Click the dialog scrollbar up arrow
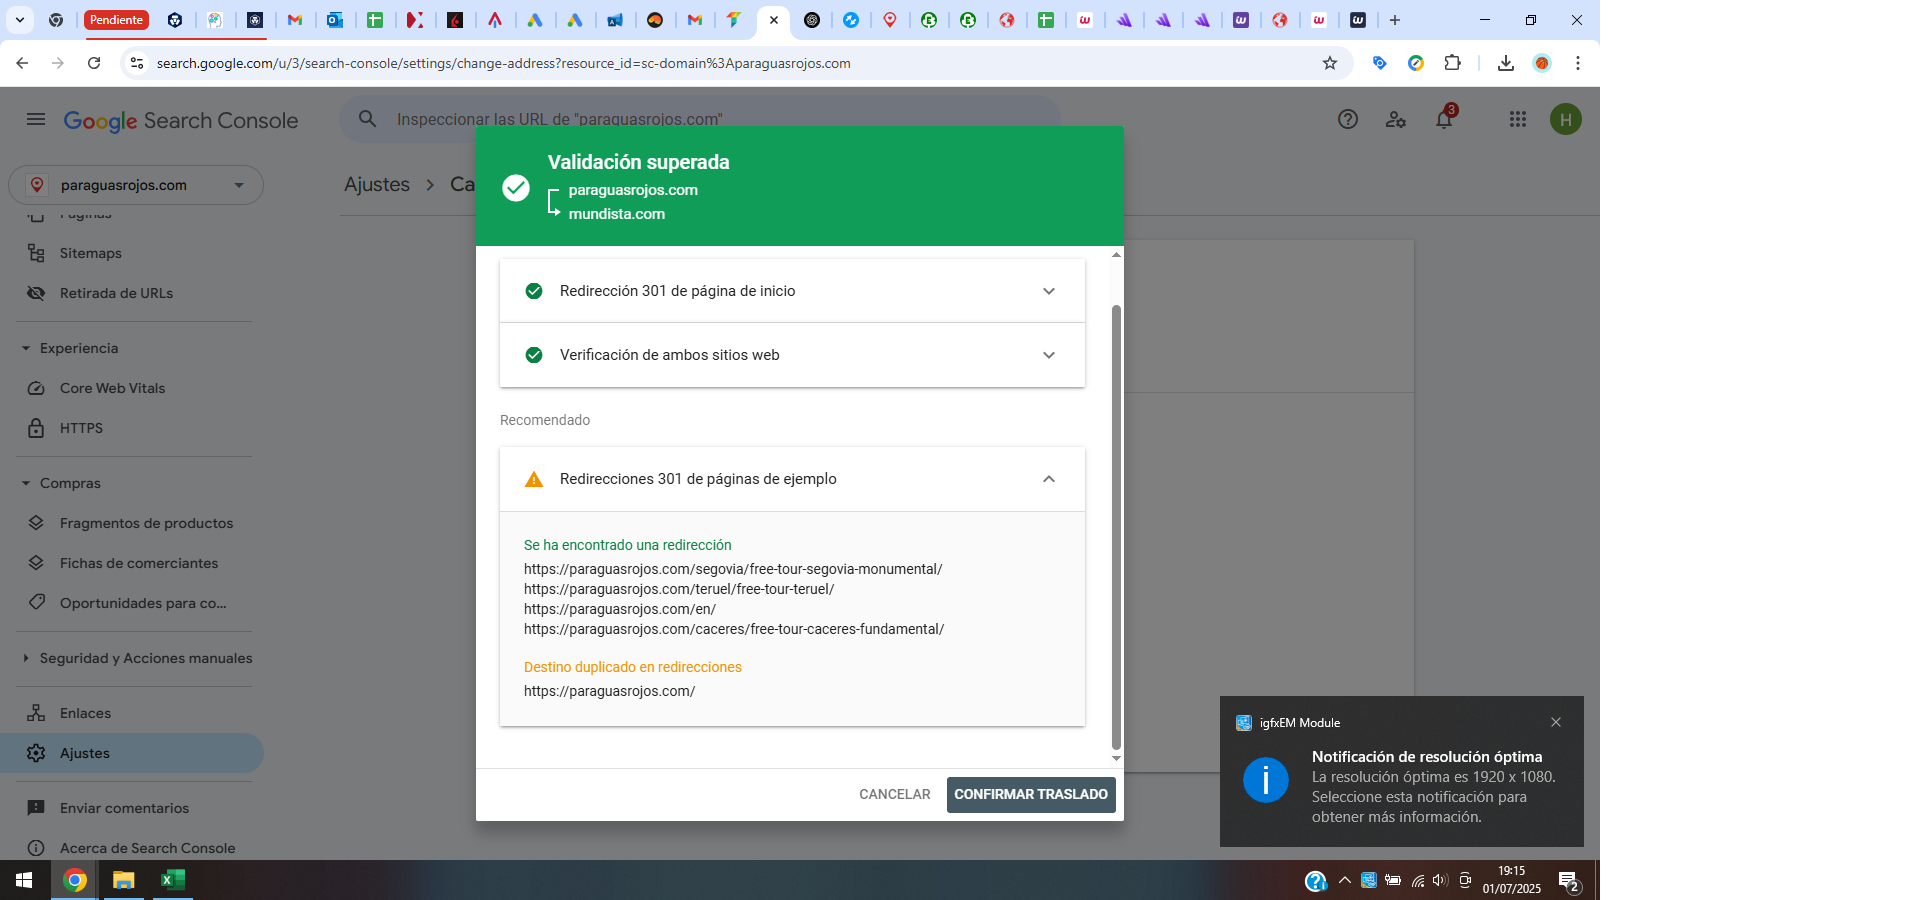Image resolution: width=1920 pixels, height=900 pixels. [x=1116, y=254]
